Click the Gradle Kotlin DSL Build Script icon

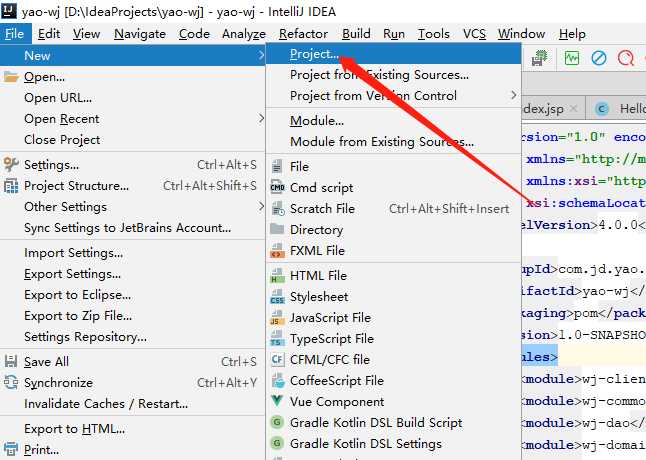277,422
